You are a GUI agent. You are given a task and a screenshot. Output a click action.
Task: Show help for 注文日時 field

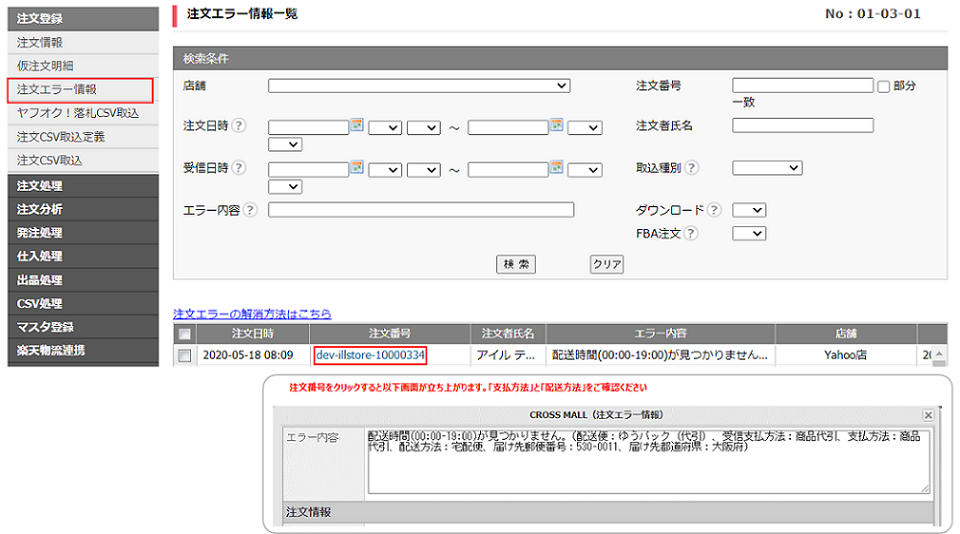coord(239,126)
